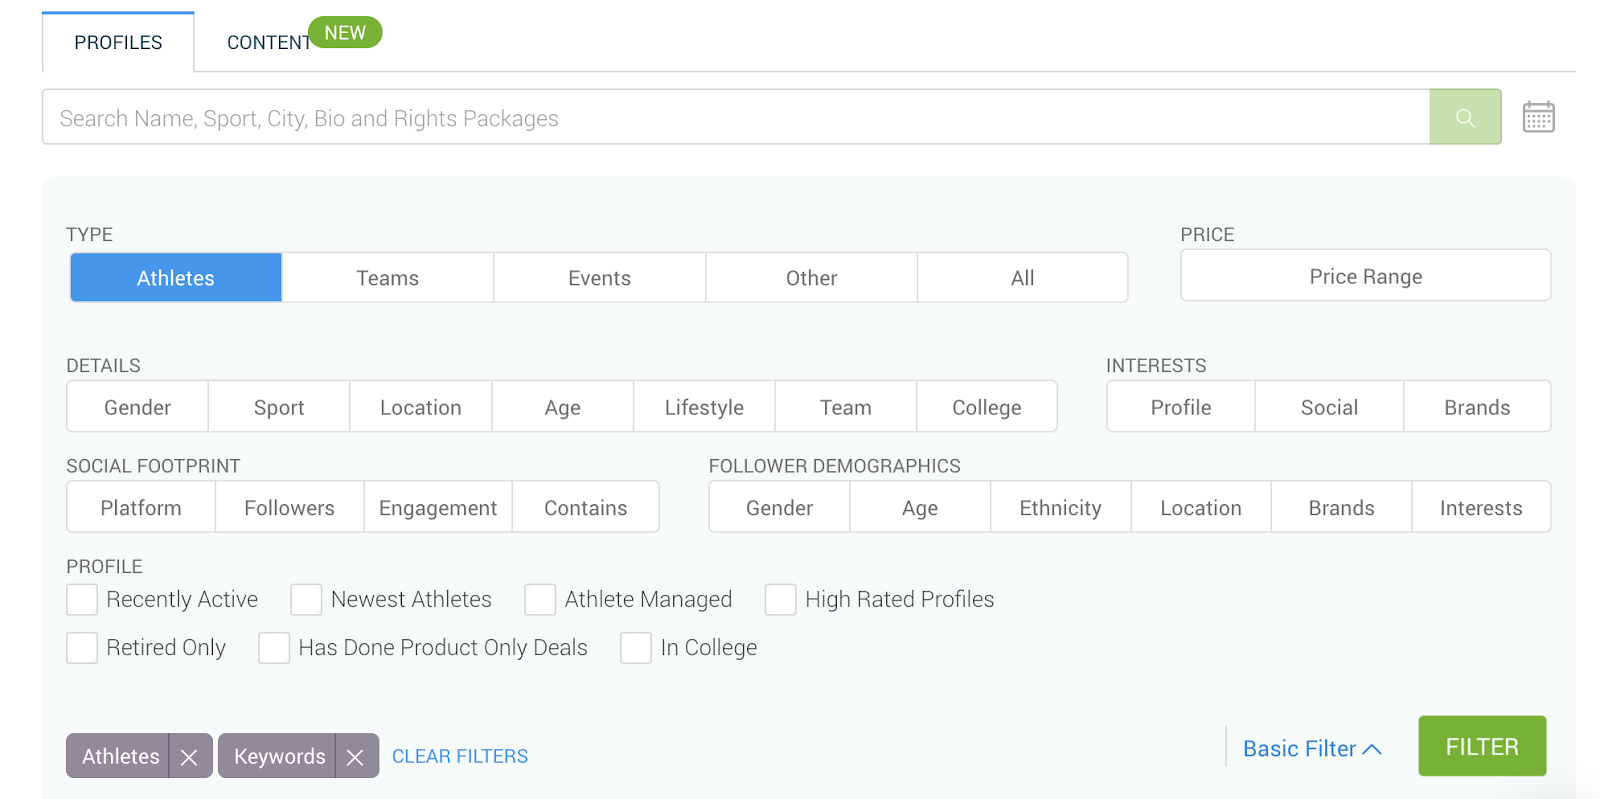Toggle the Retired Only checkbox
The width and height of the screenshot is (1600, 799).
82,648
